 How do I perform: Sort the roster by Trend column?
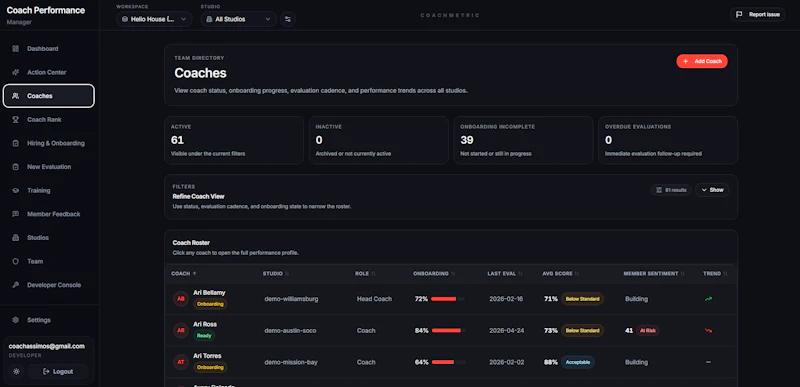[715, 274]
